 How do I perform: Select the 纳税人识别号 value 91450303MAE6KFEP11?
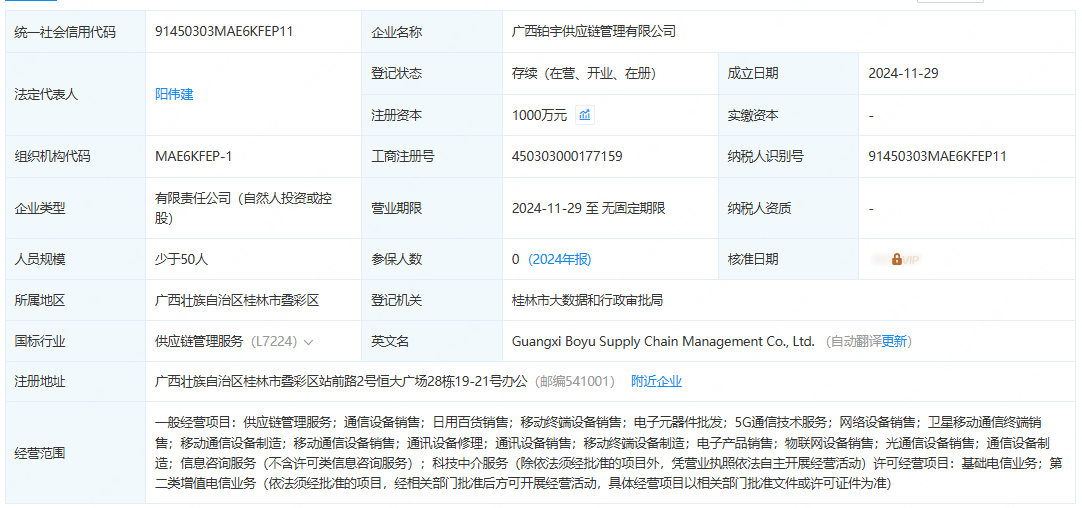point(937,157)
